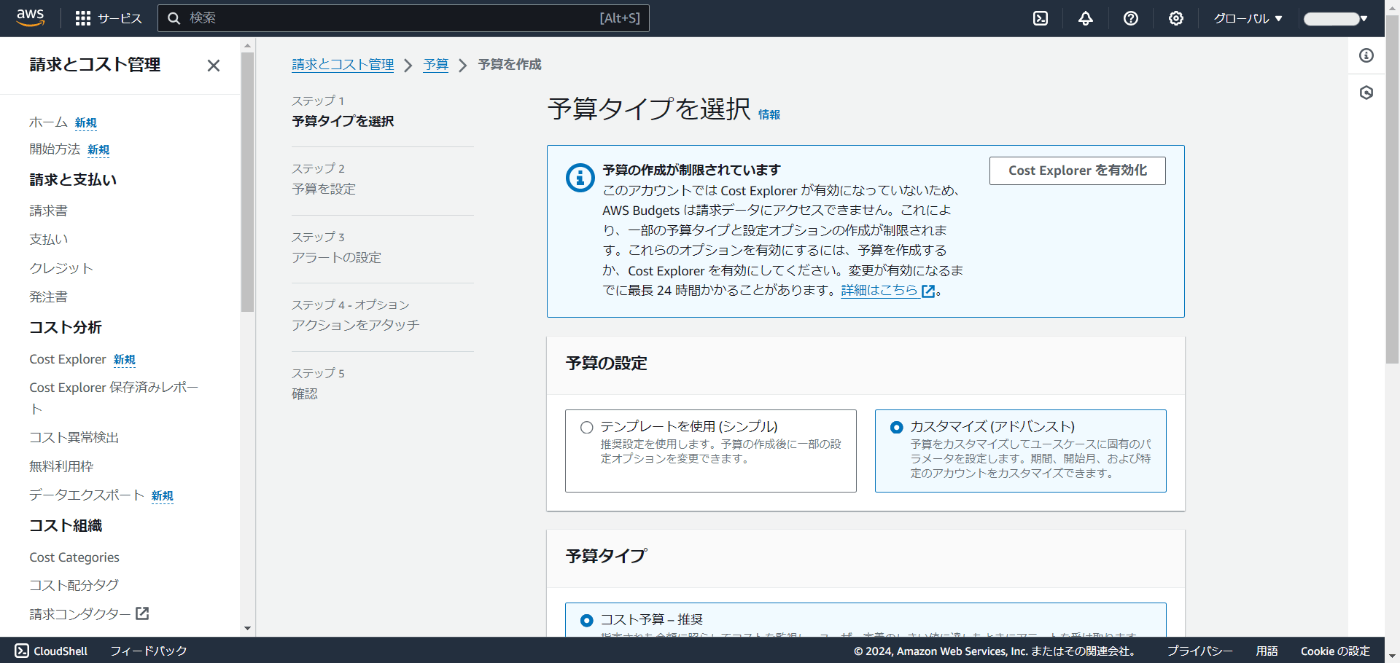Open 無料利用枠 in the sidebar

(61, 466)
